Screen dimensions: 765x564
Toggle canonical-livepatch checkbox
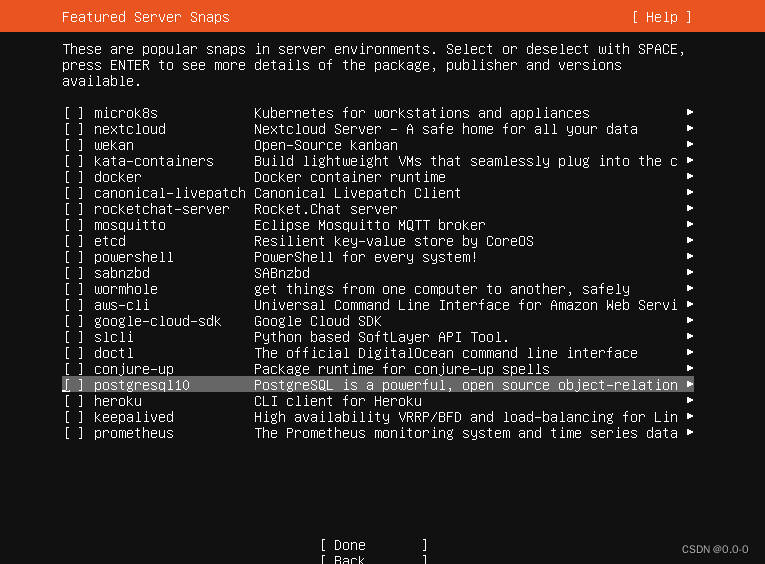click(74, 193)
